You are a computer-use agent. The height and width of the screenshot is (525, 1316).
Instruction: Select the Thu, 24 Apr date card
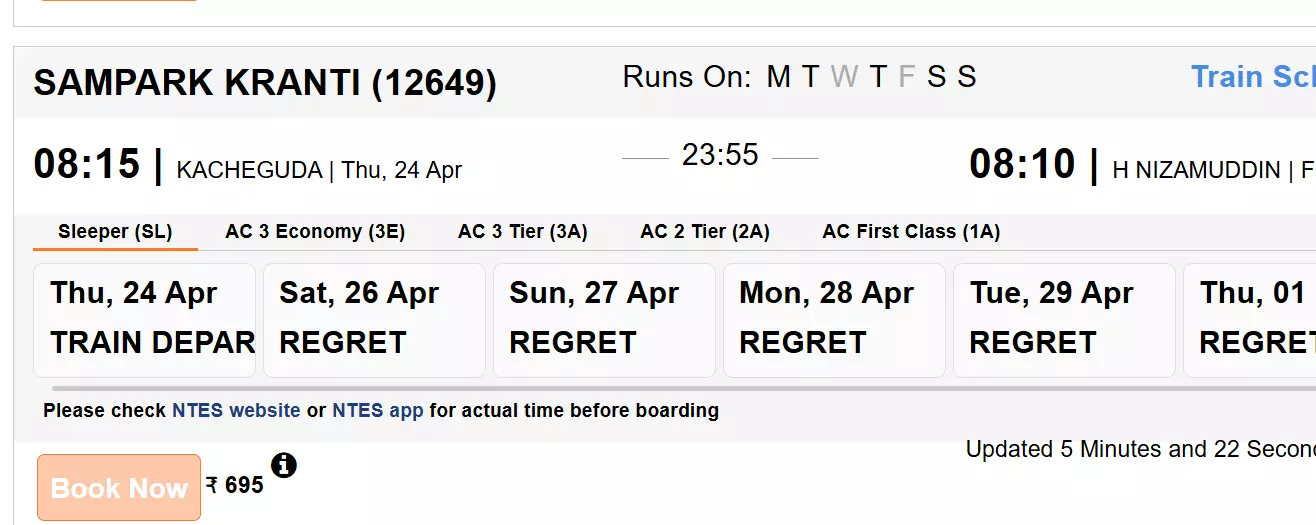[145, 320]
